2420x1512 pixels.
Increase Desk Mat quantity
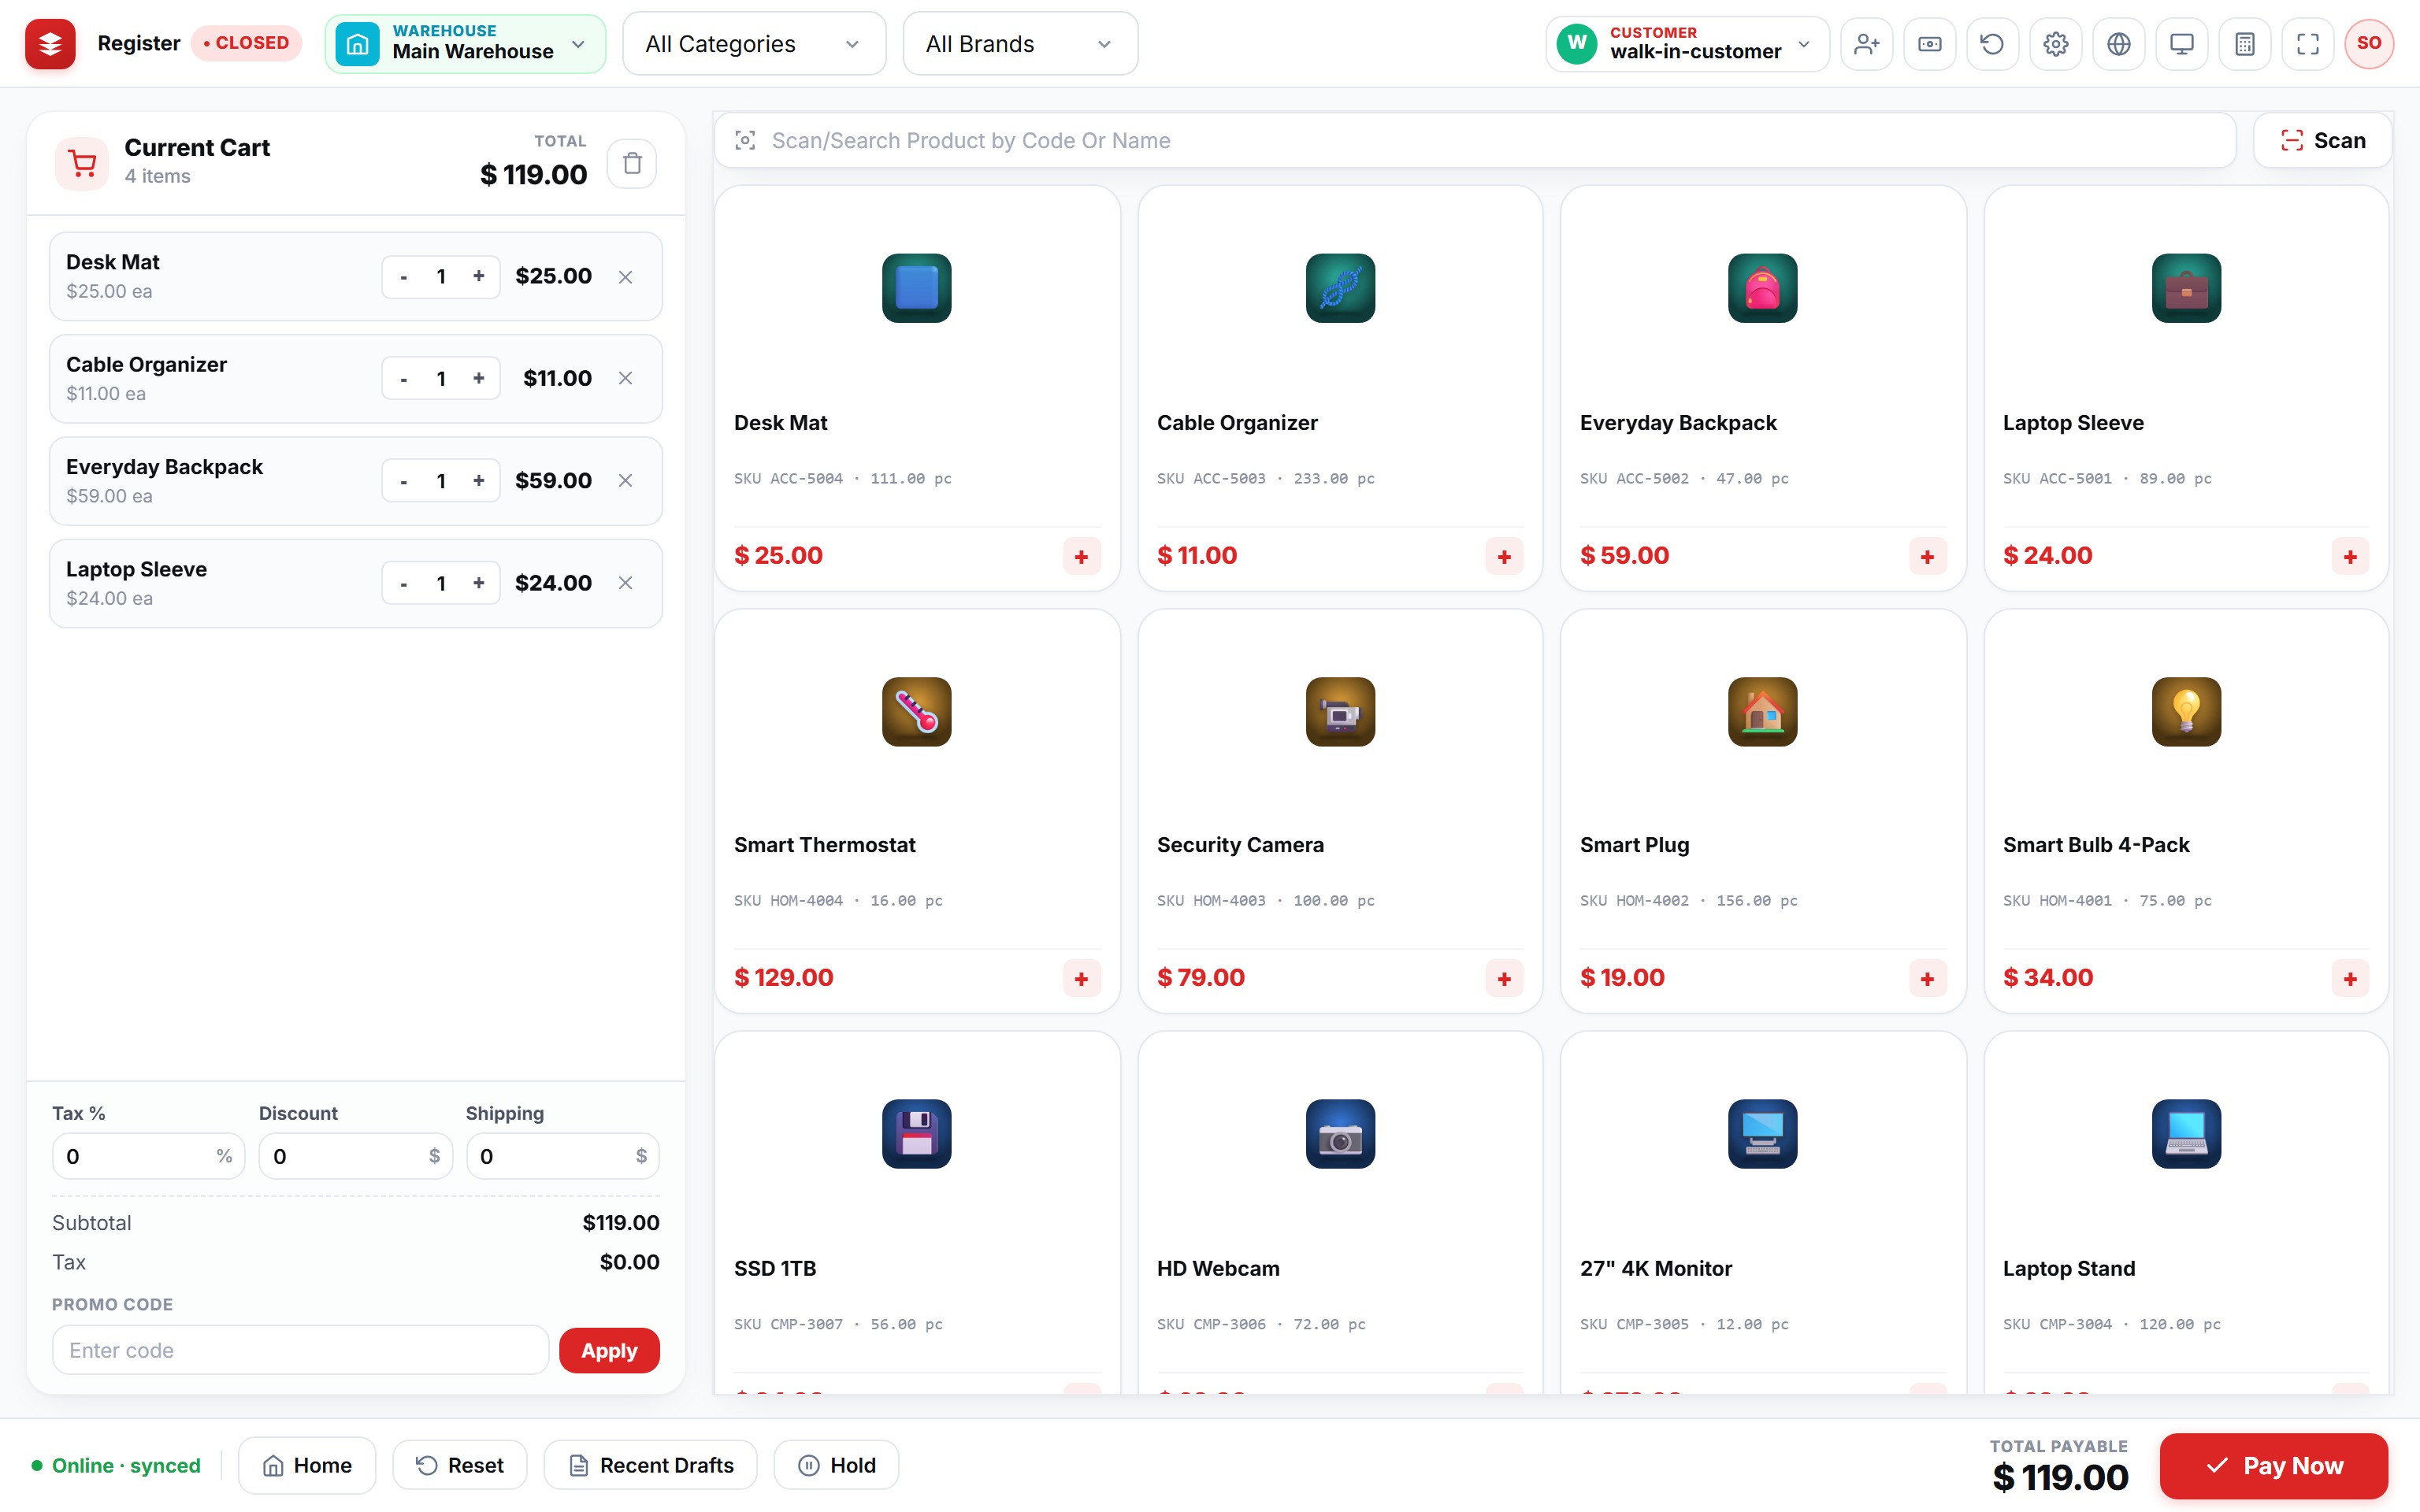click(479, 276)
